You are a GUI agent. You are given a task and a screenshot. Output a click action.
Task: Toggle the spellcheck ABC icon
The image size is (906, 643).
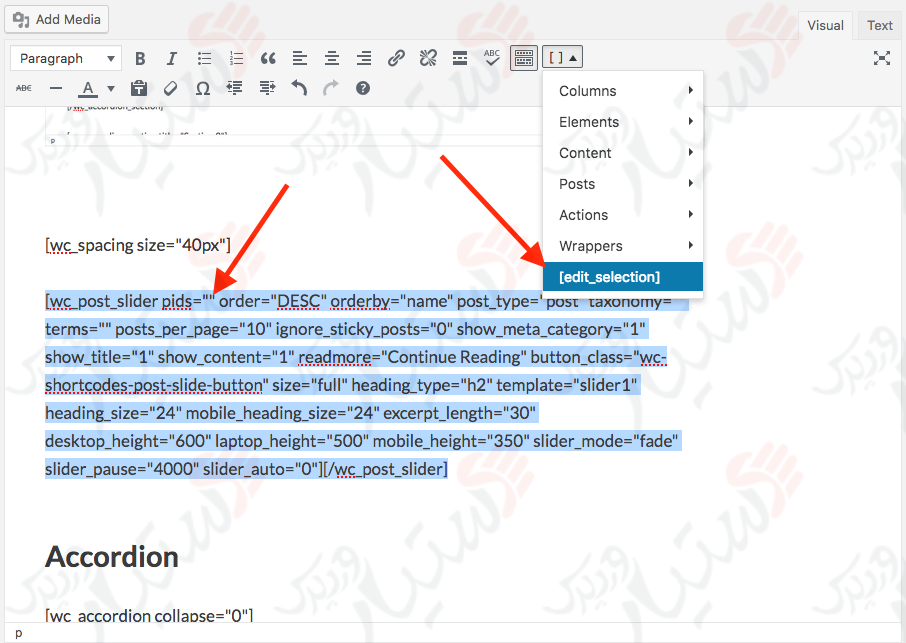tap(492, 58)
